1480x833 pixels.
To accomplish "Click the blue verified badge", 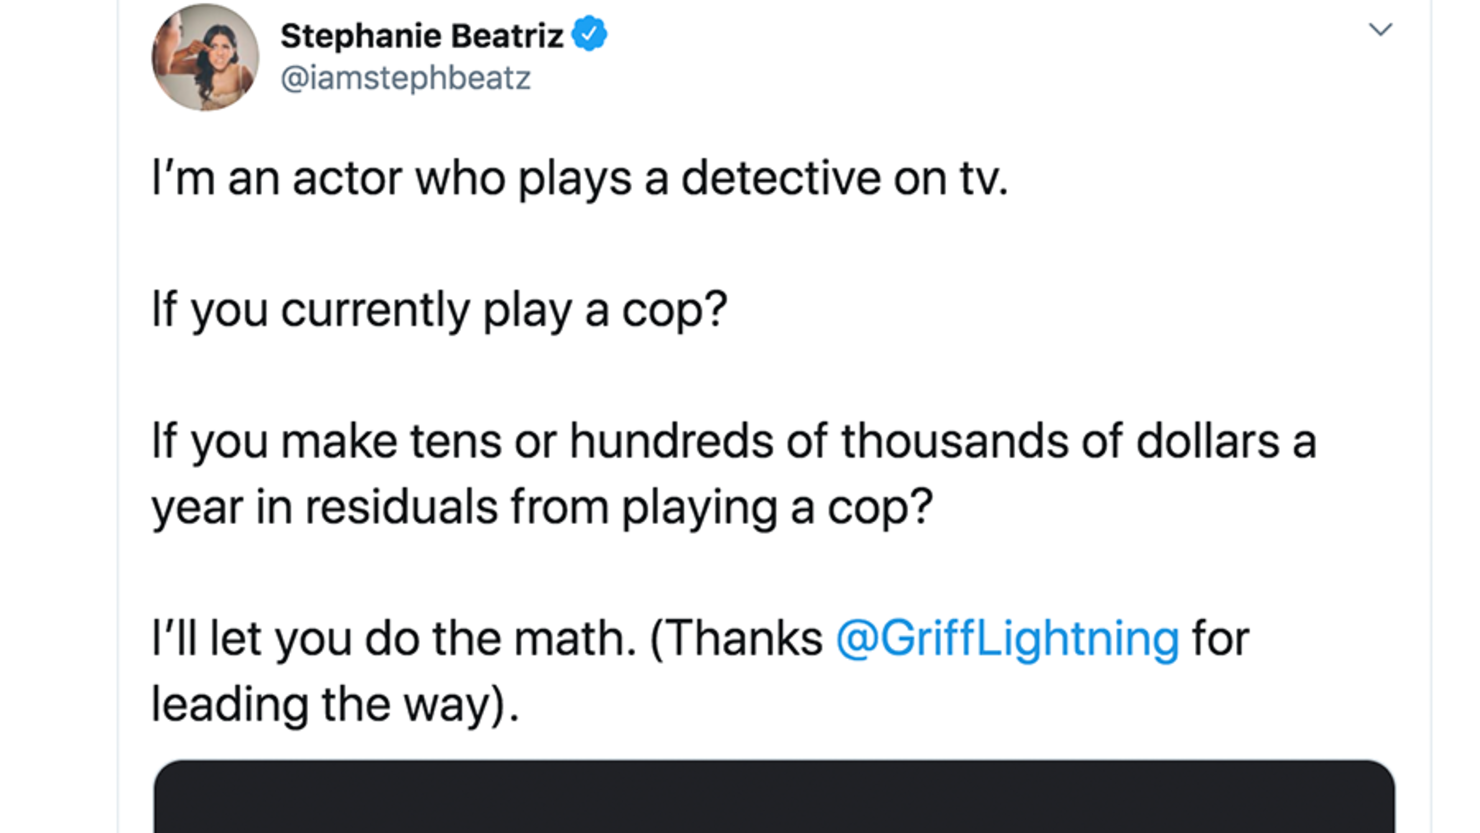I will pyautogui.click(x=589, y=35).
